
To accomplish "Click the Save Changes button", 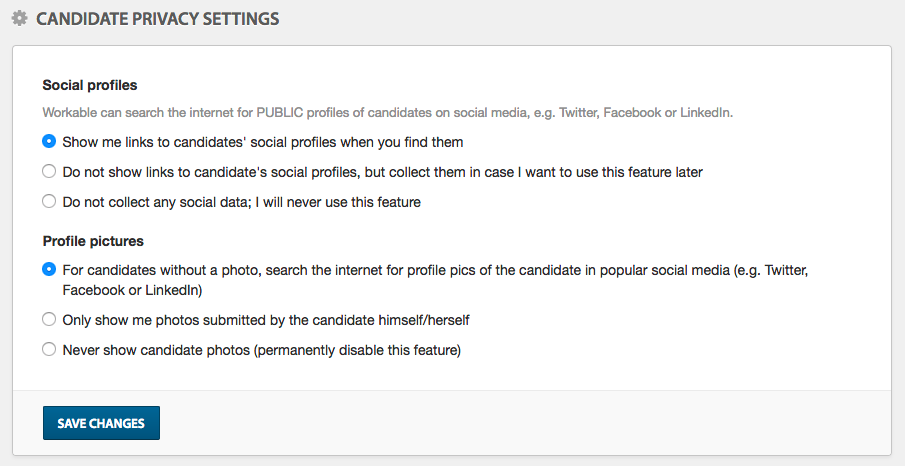I will [101, 423].
